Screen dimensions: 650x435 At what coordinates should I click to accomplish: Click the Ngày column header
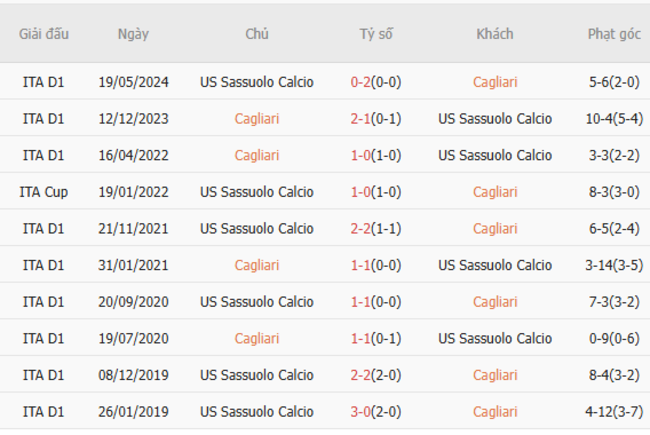point(133,33)
